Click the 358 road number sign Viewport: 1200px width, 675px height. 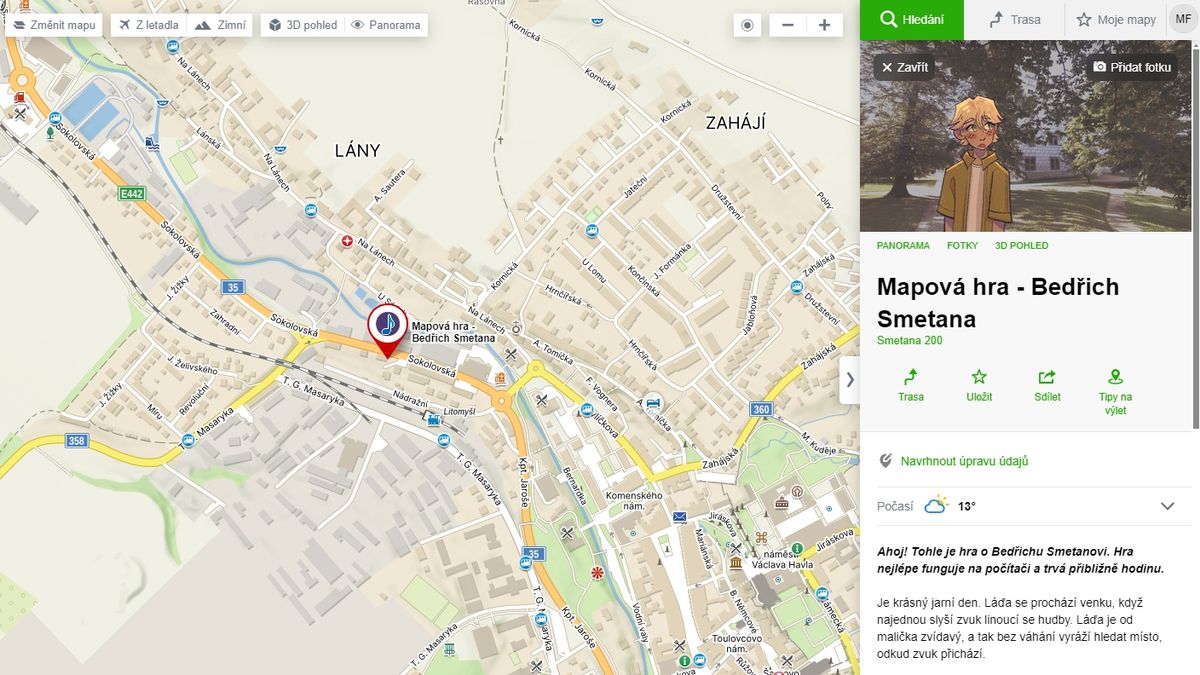tap(76, 440)
